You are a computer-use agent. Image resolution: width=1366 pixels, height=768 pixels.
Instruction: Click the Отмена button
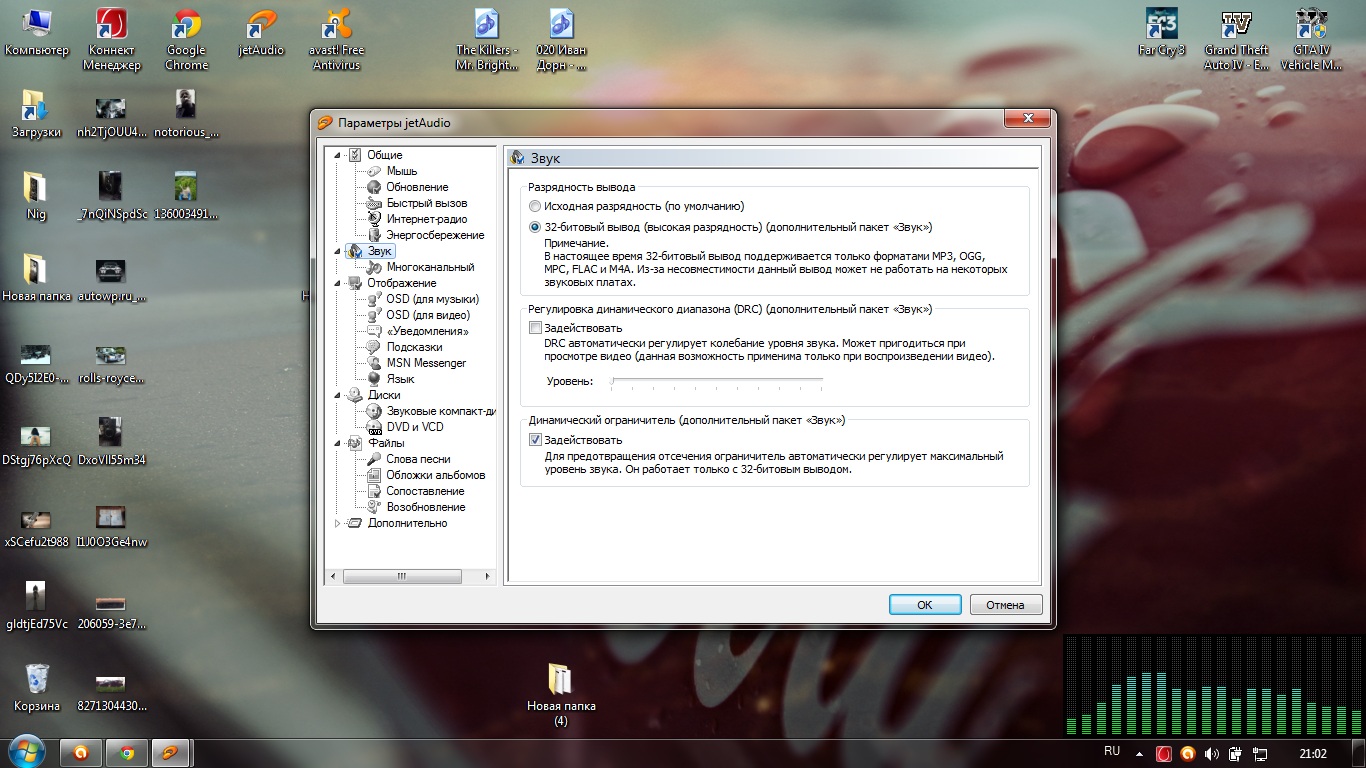[x=1005, y=605]
